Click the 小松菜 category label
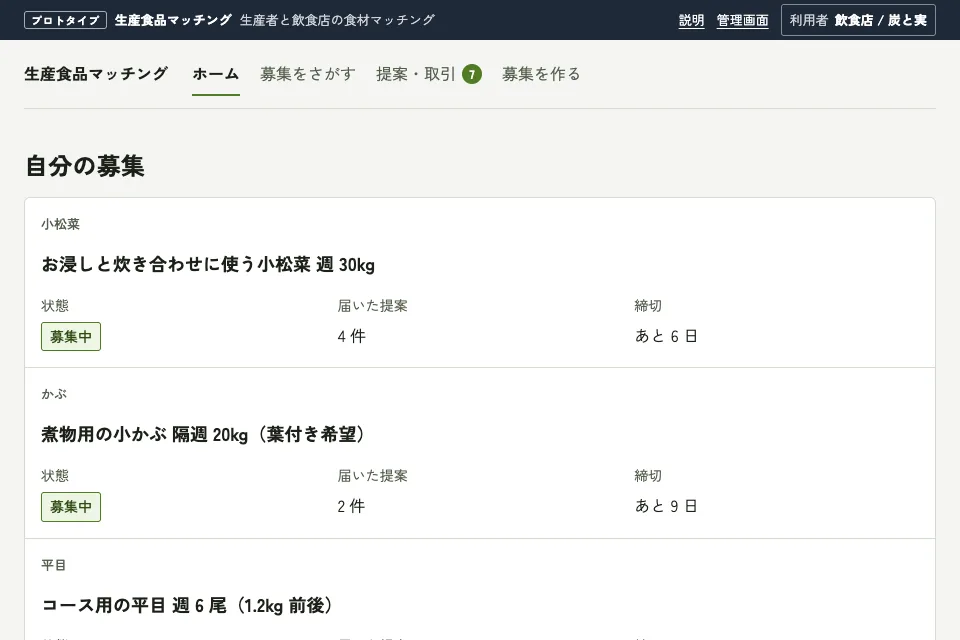960x640 pixels. point(61,224)
